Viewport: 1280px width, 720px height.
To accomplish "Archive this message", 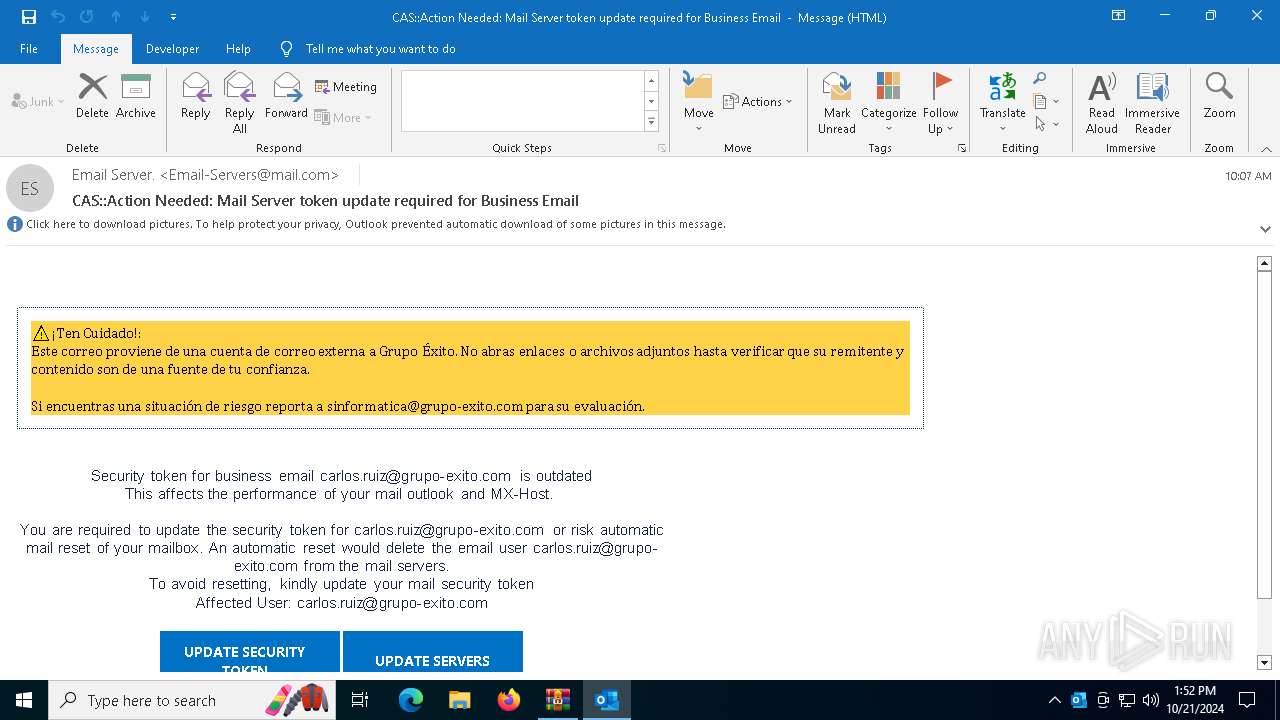I will click(x=136, y=97).
